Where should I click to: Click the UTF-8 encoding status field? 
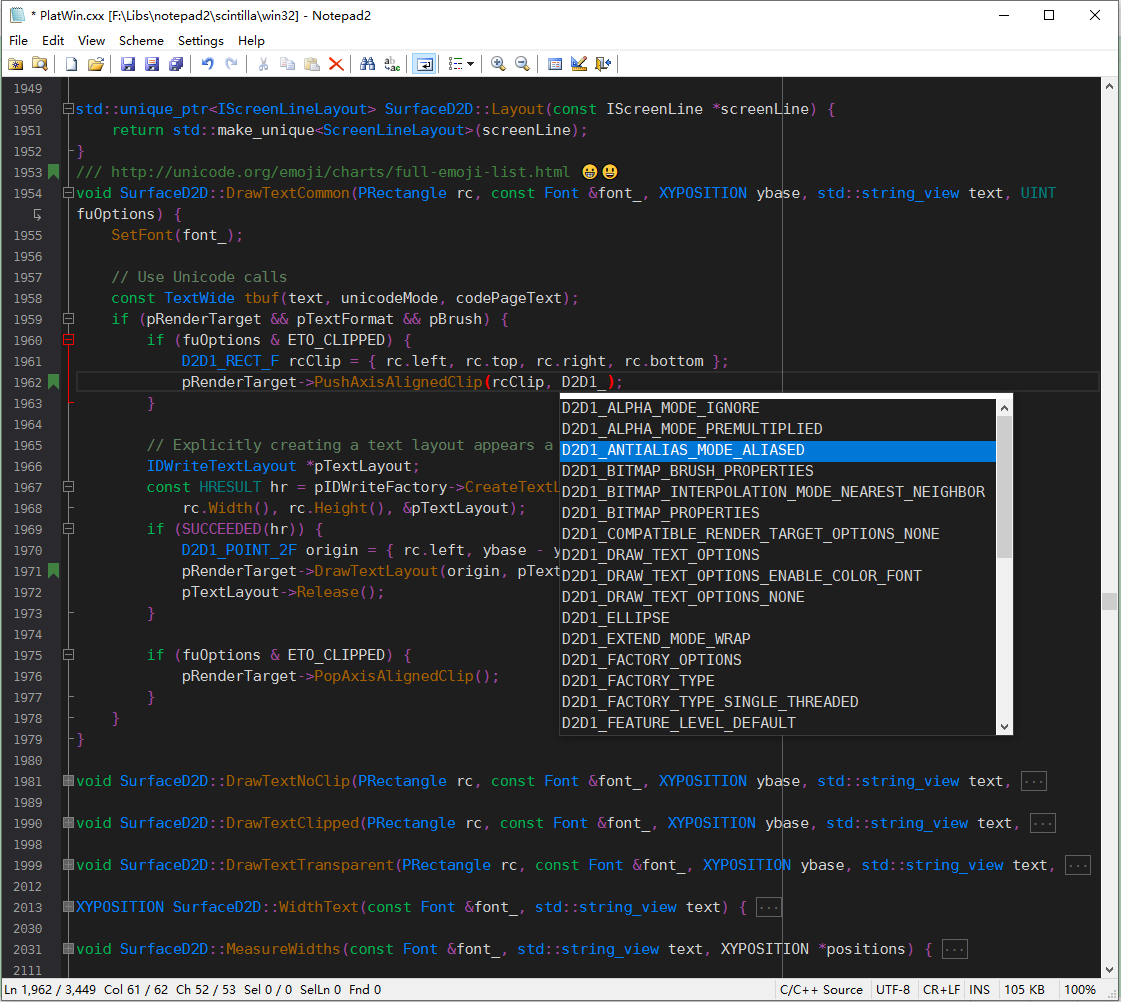(893, 990)
